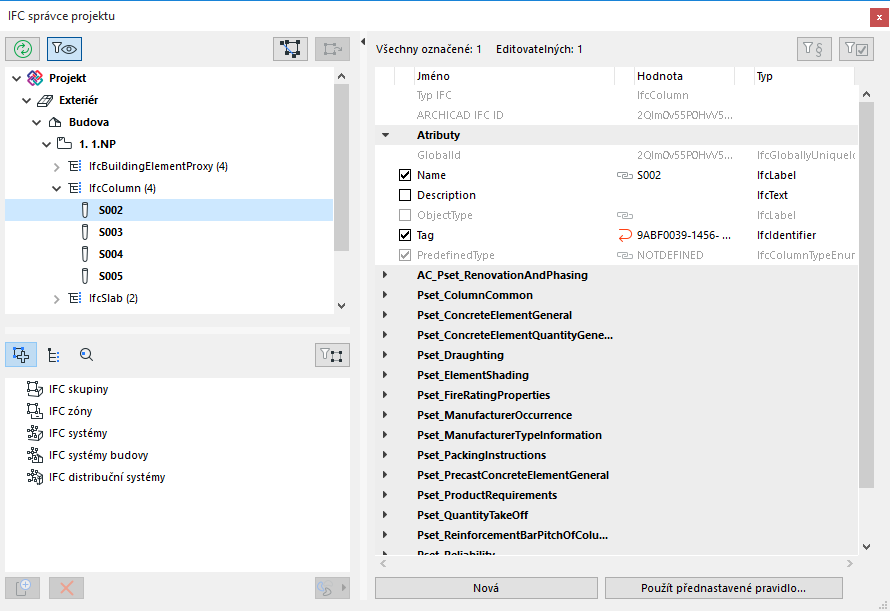This screenshot has height=611, width=890.
Task: Click the green refresh/synchronize icon
Action: 23,49
